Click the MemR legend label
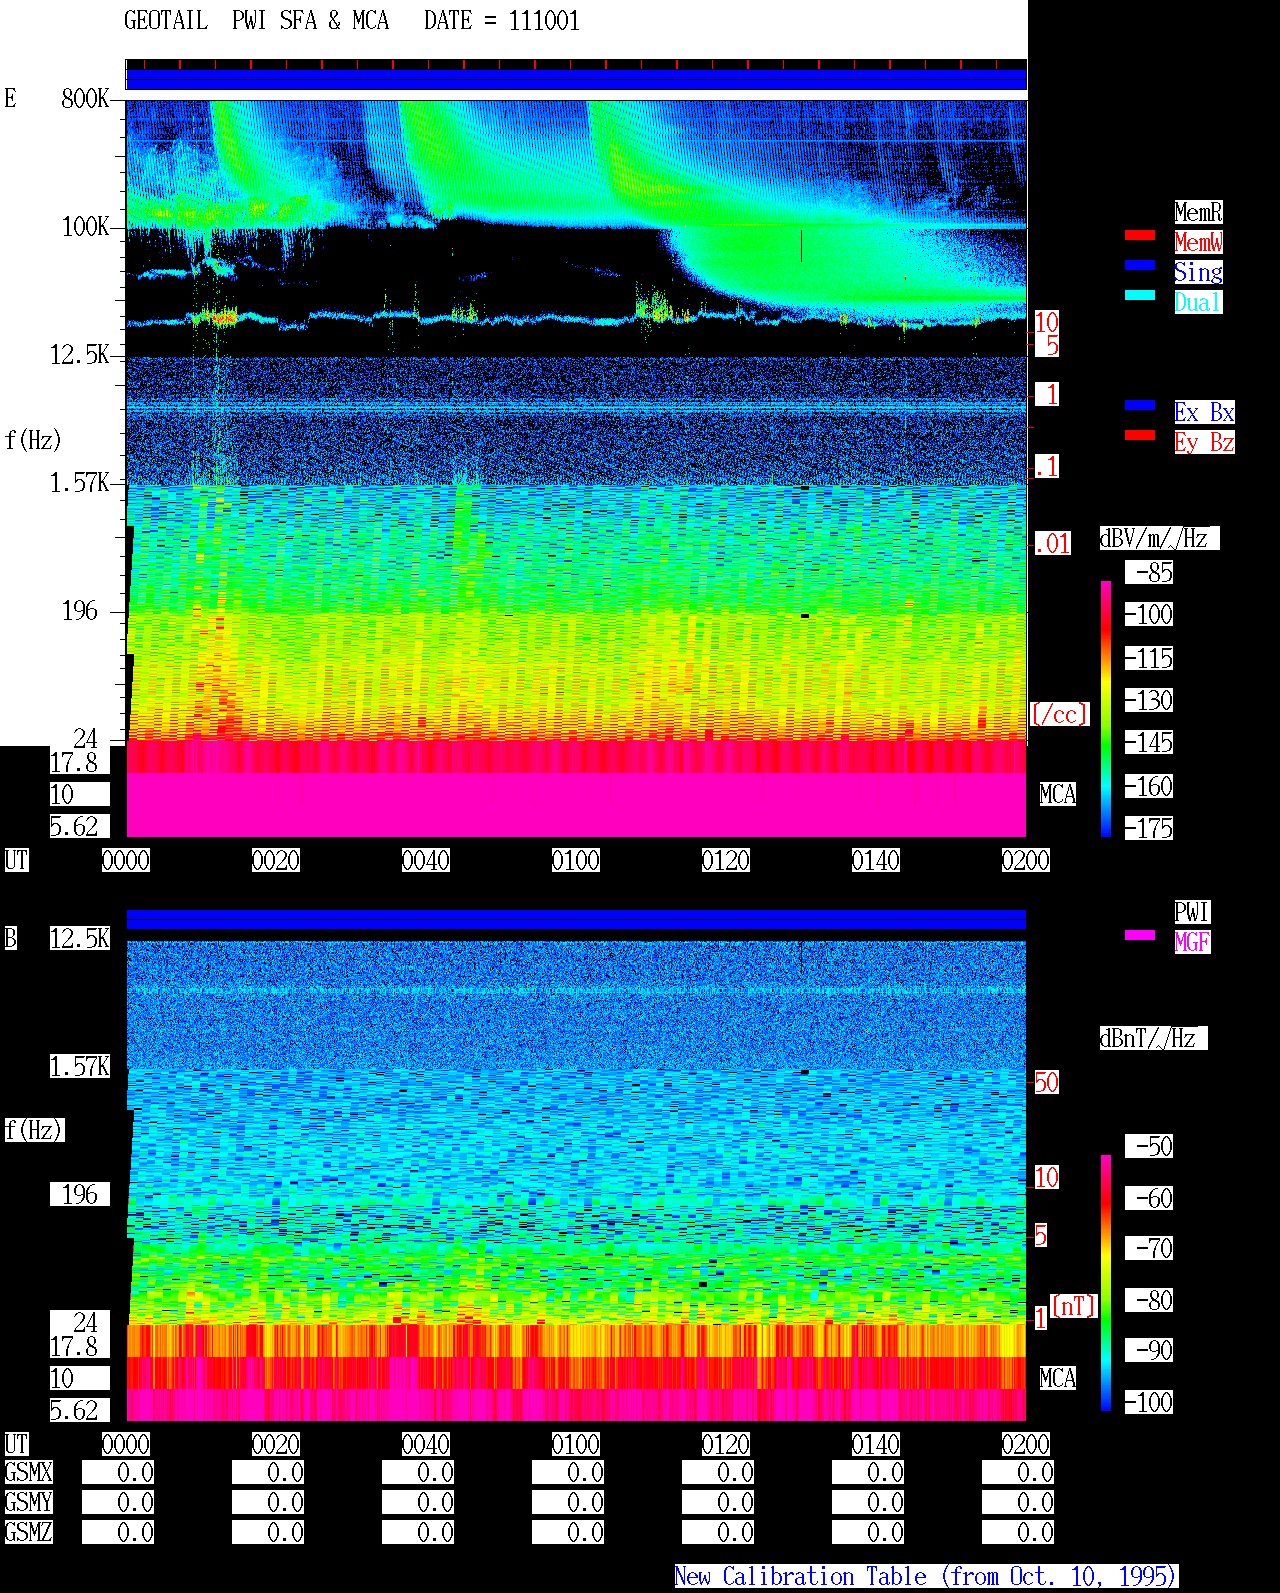 click(x=1198, y=212)
